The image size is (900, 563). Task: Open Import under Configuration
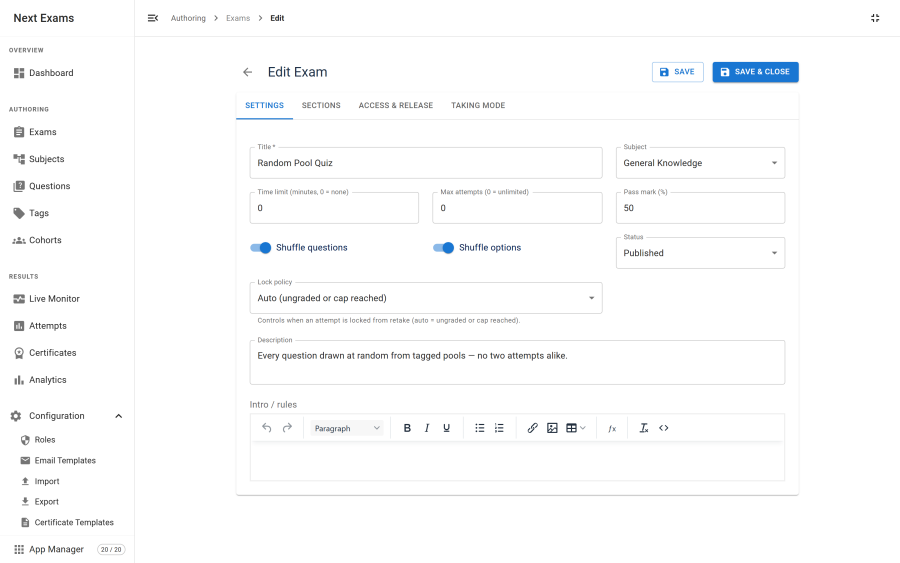coord(67,482)
